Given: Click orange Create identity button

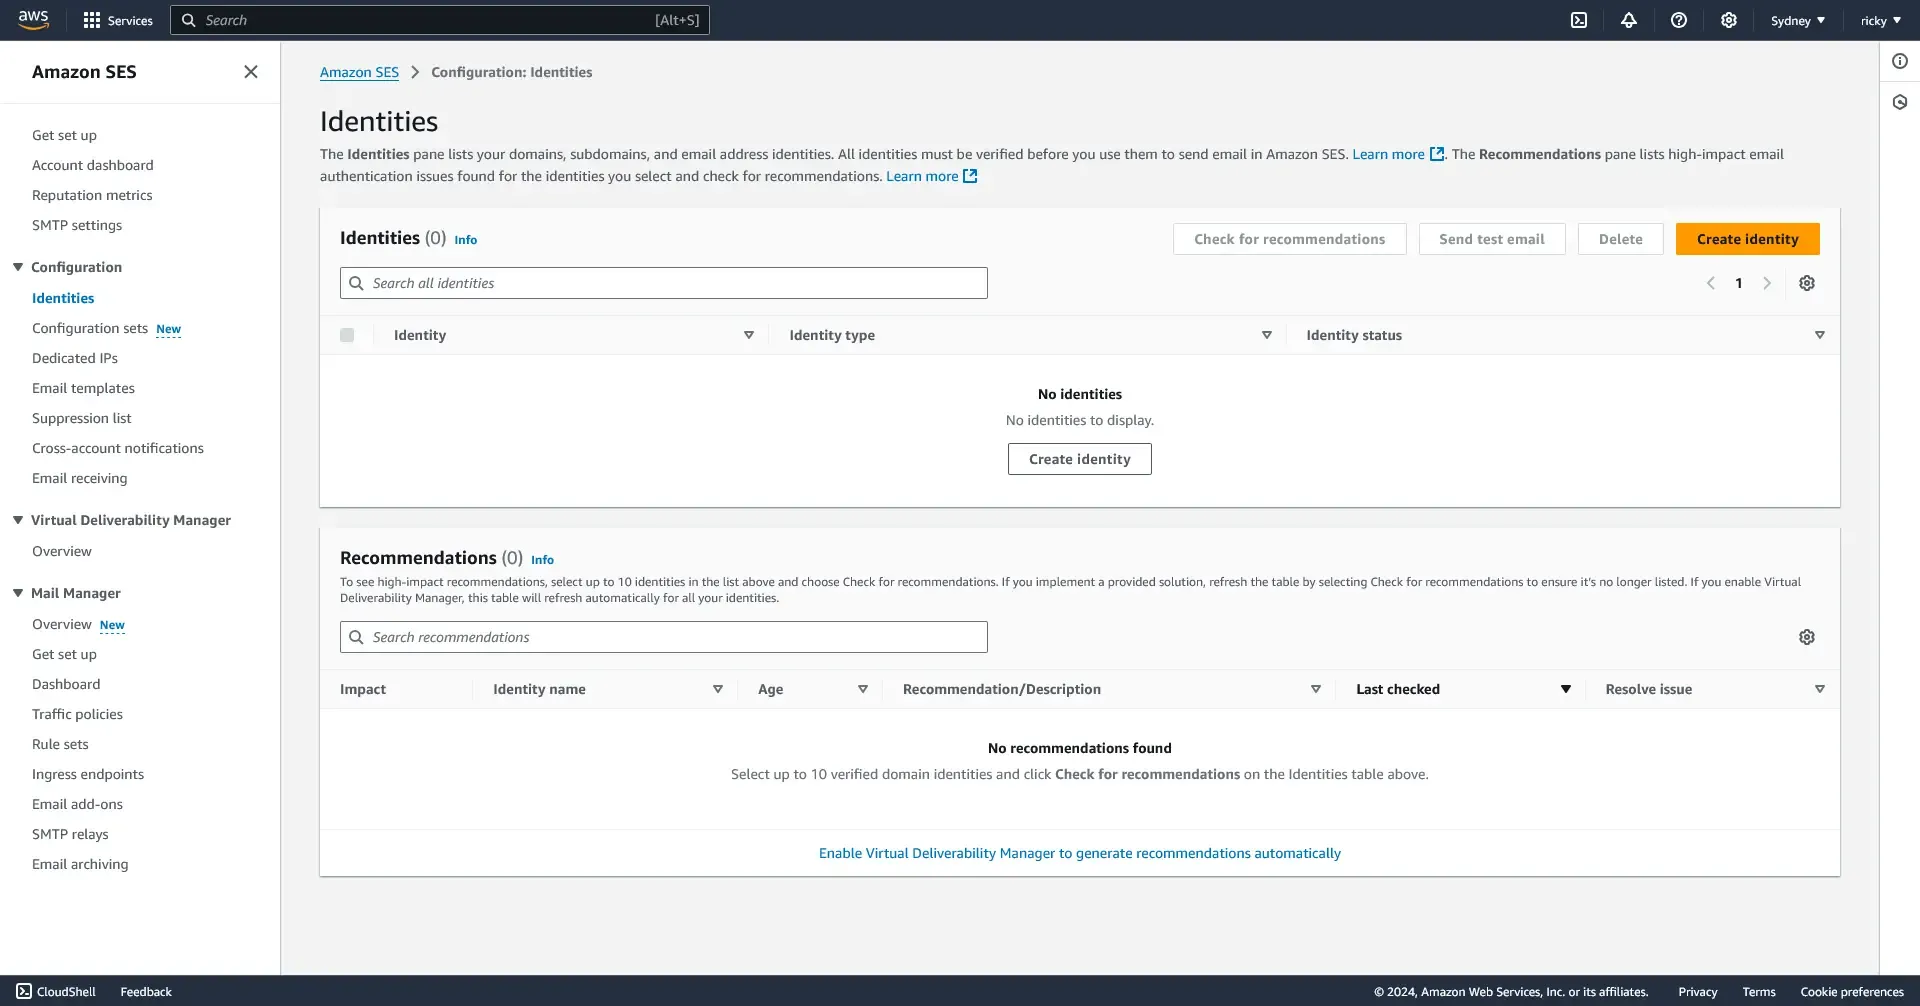Looking at the screenshot, I should (x=1748, y=239).
